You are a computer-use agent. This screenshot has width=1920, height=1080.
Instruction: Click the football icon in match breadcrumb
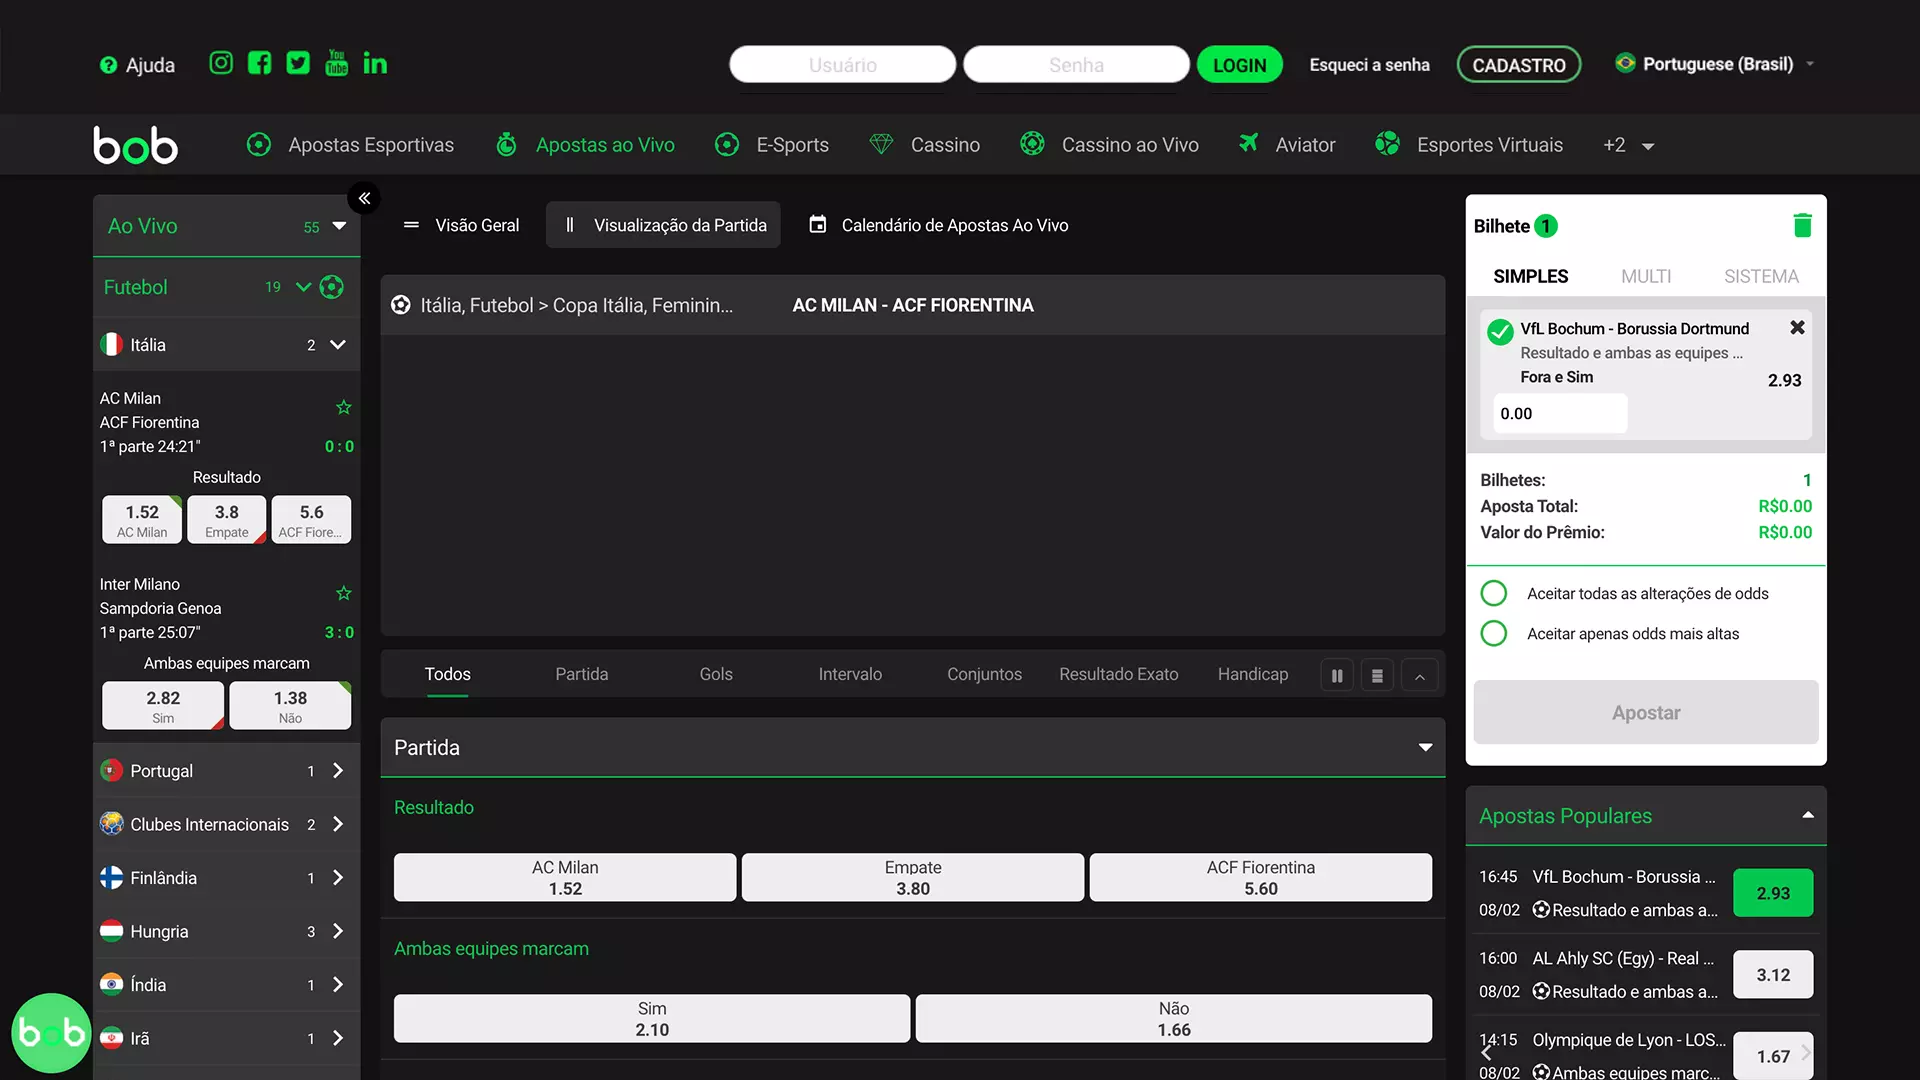click(x=401, y=305)
